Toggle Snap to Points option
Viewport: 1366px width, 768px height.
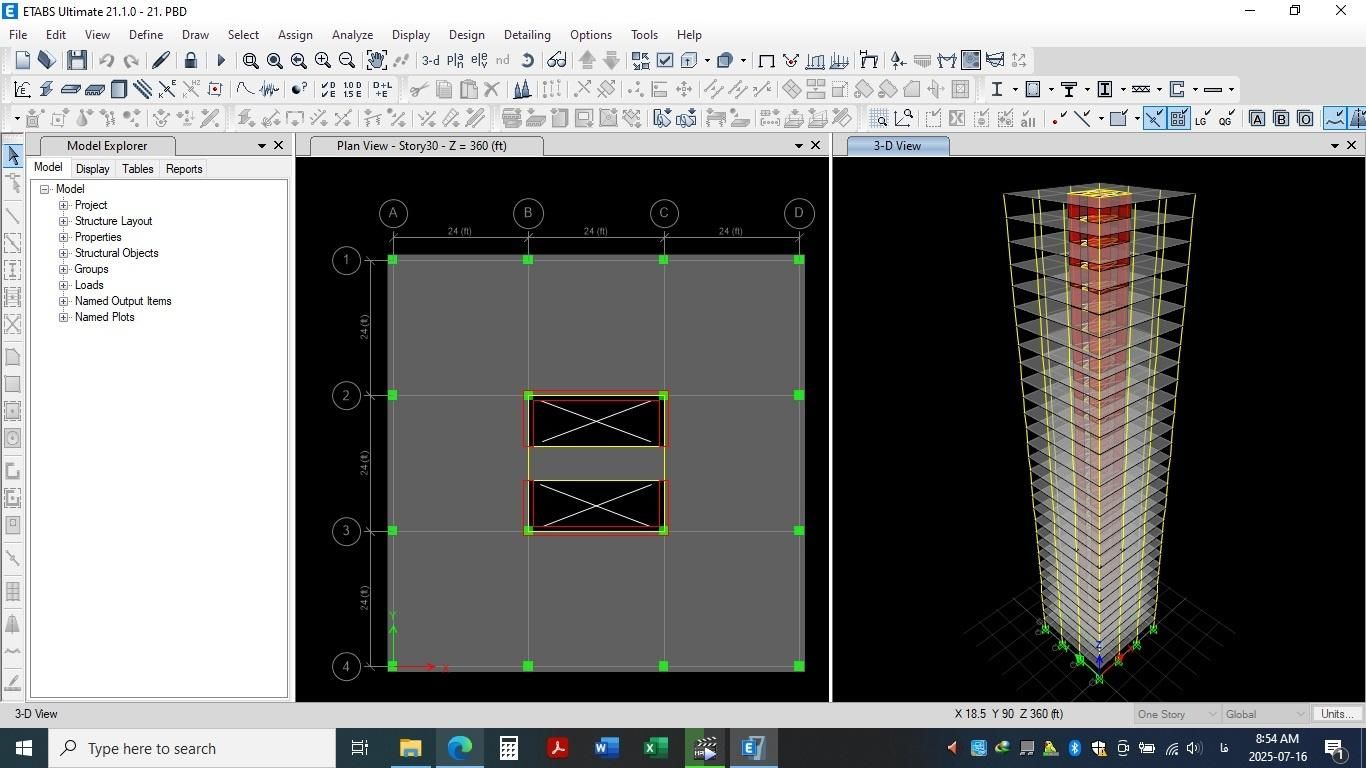(1058, 118)
